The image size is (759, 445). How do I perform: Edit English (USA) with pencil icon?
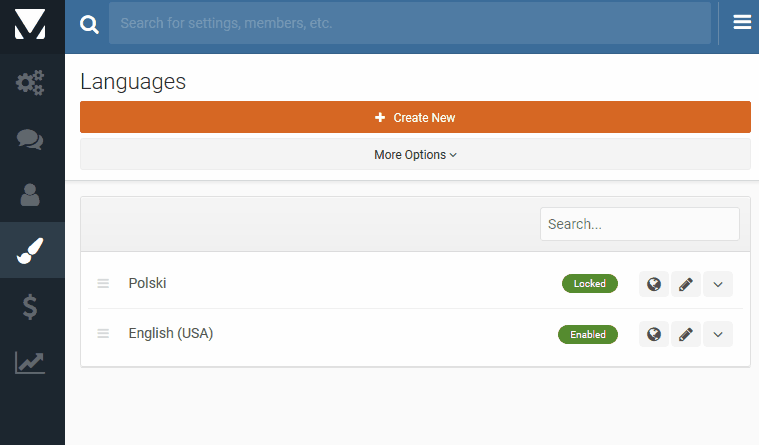[685, 334]
